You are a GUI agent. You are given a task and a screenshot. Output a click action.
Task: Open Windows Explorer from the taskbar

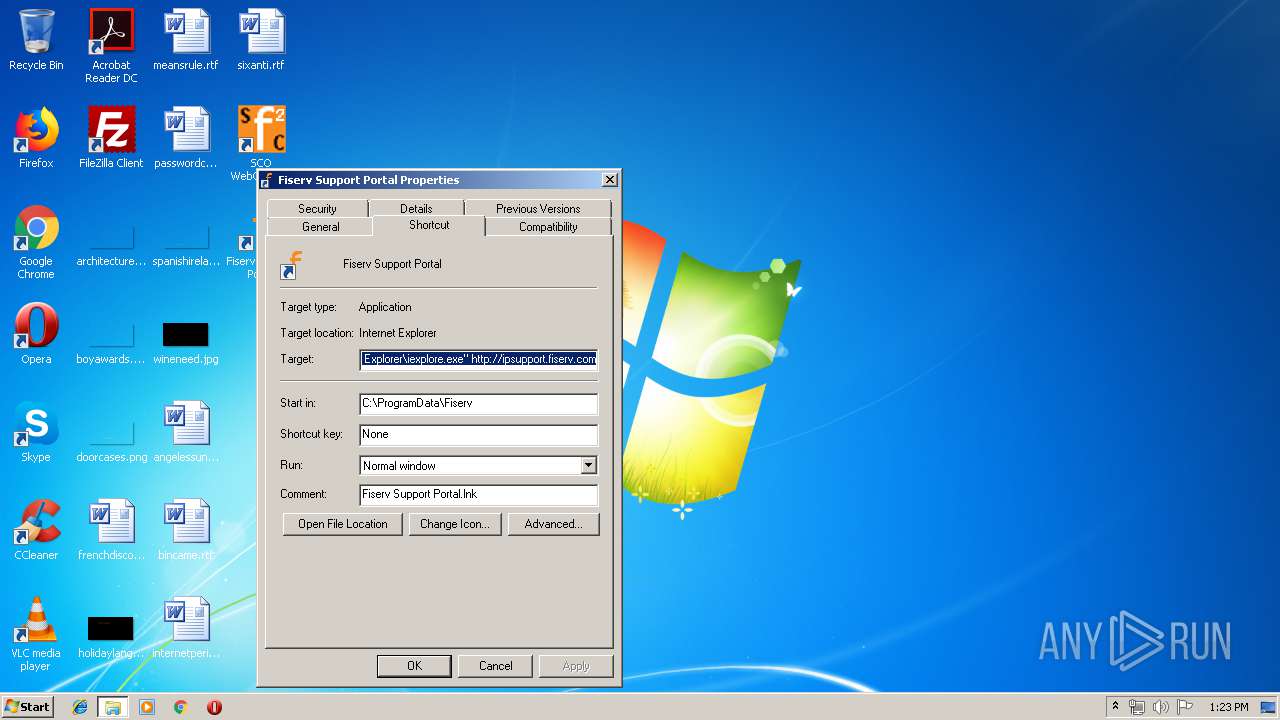point(113,707)
